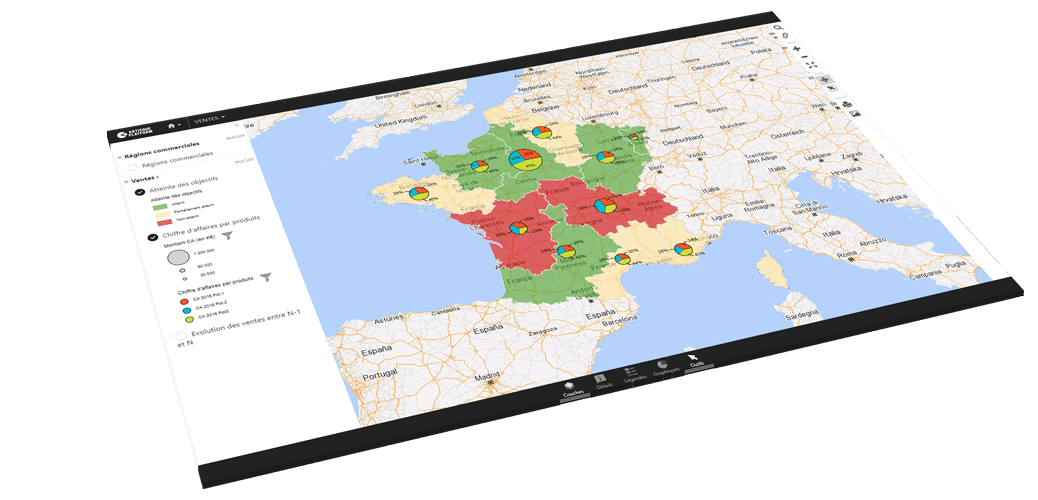Click the zoom in plus icon
The height and width of the screenshot is (500, 1038).
796,48
